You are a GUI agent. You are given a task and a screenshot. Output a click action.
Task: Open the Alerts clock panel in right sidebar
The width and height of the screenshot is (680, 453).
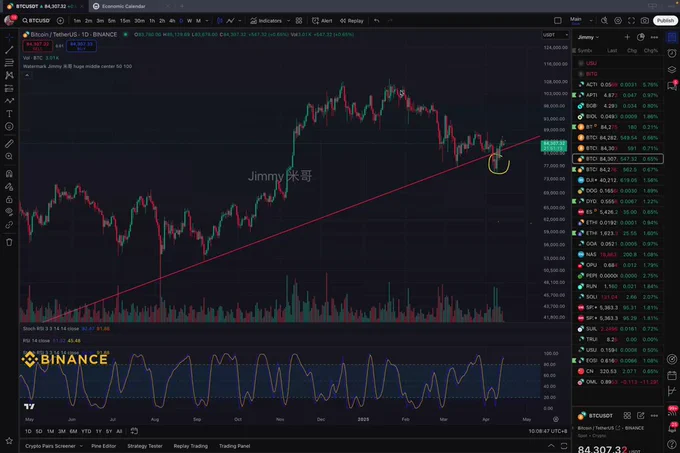point(672,53)
